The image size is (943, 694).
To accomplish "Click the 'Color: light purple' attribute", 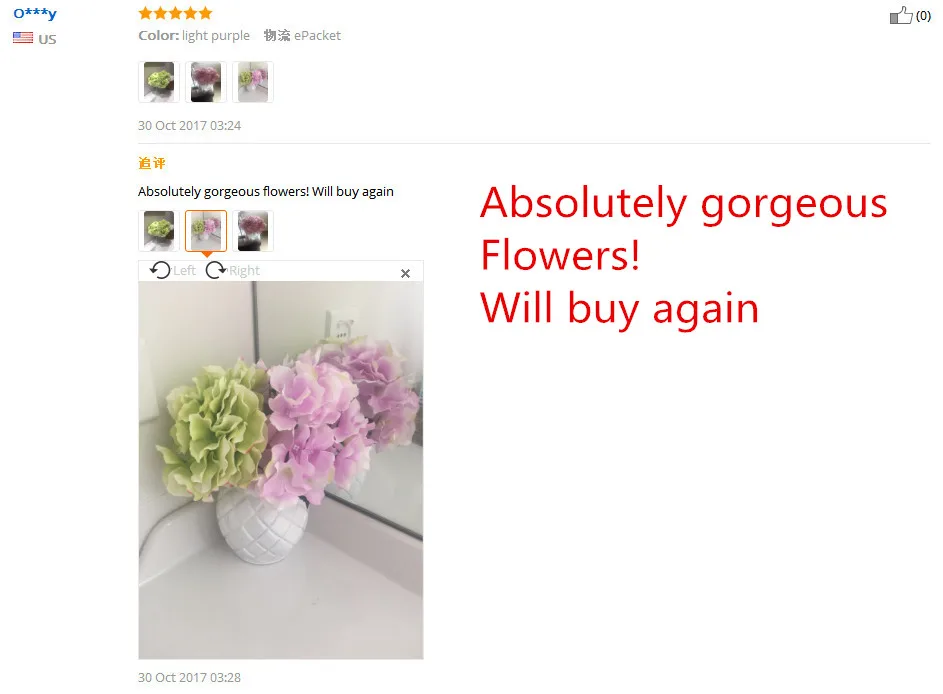I will click(194, 35).
